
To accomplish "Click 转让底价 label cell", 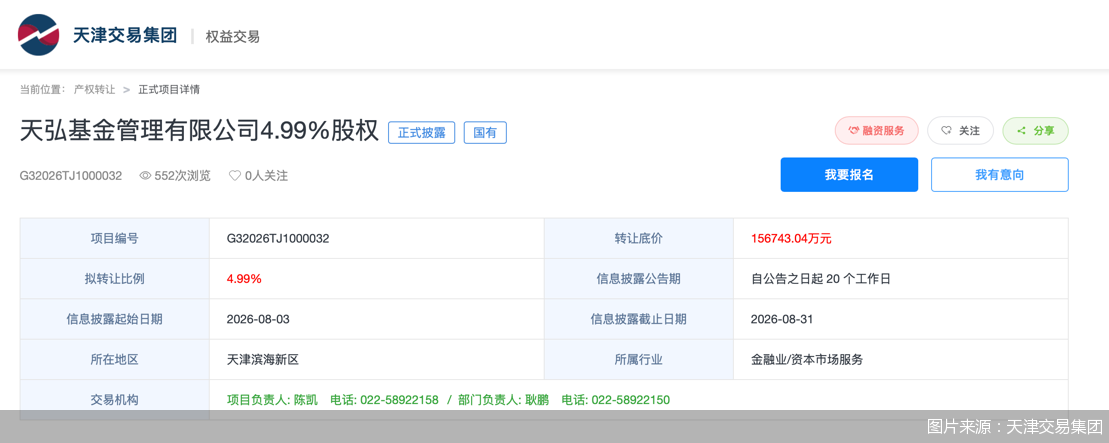I will (x=639, y=238).
